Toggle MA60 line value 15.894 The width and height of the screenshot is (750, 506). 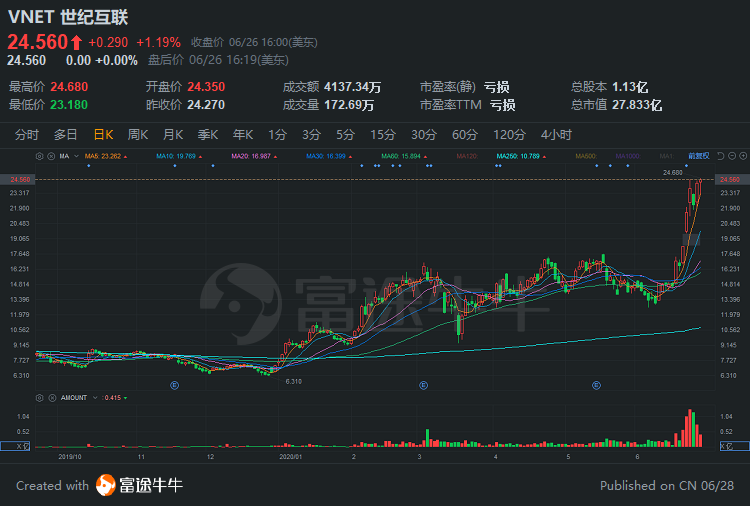pyautogui.click(x=404, y=156)
